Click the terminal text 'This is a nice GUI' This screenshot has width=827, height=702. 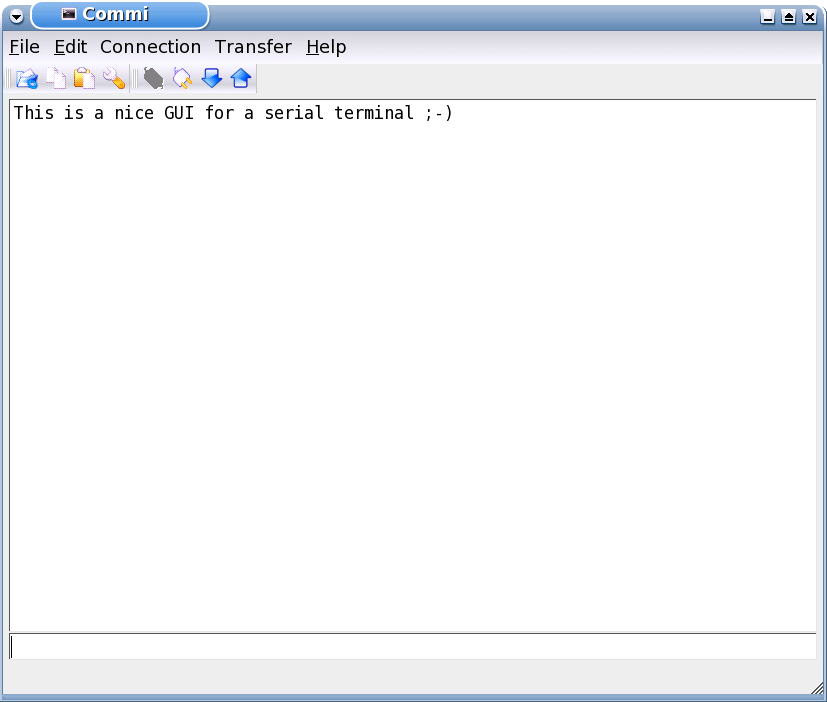104,113
